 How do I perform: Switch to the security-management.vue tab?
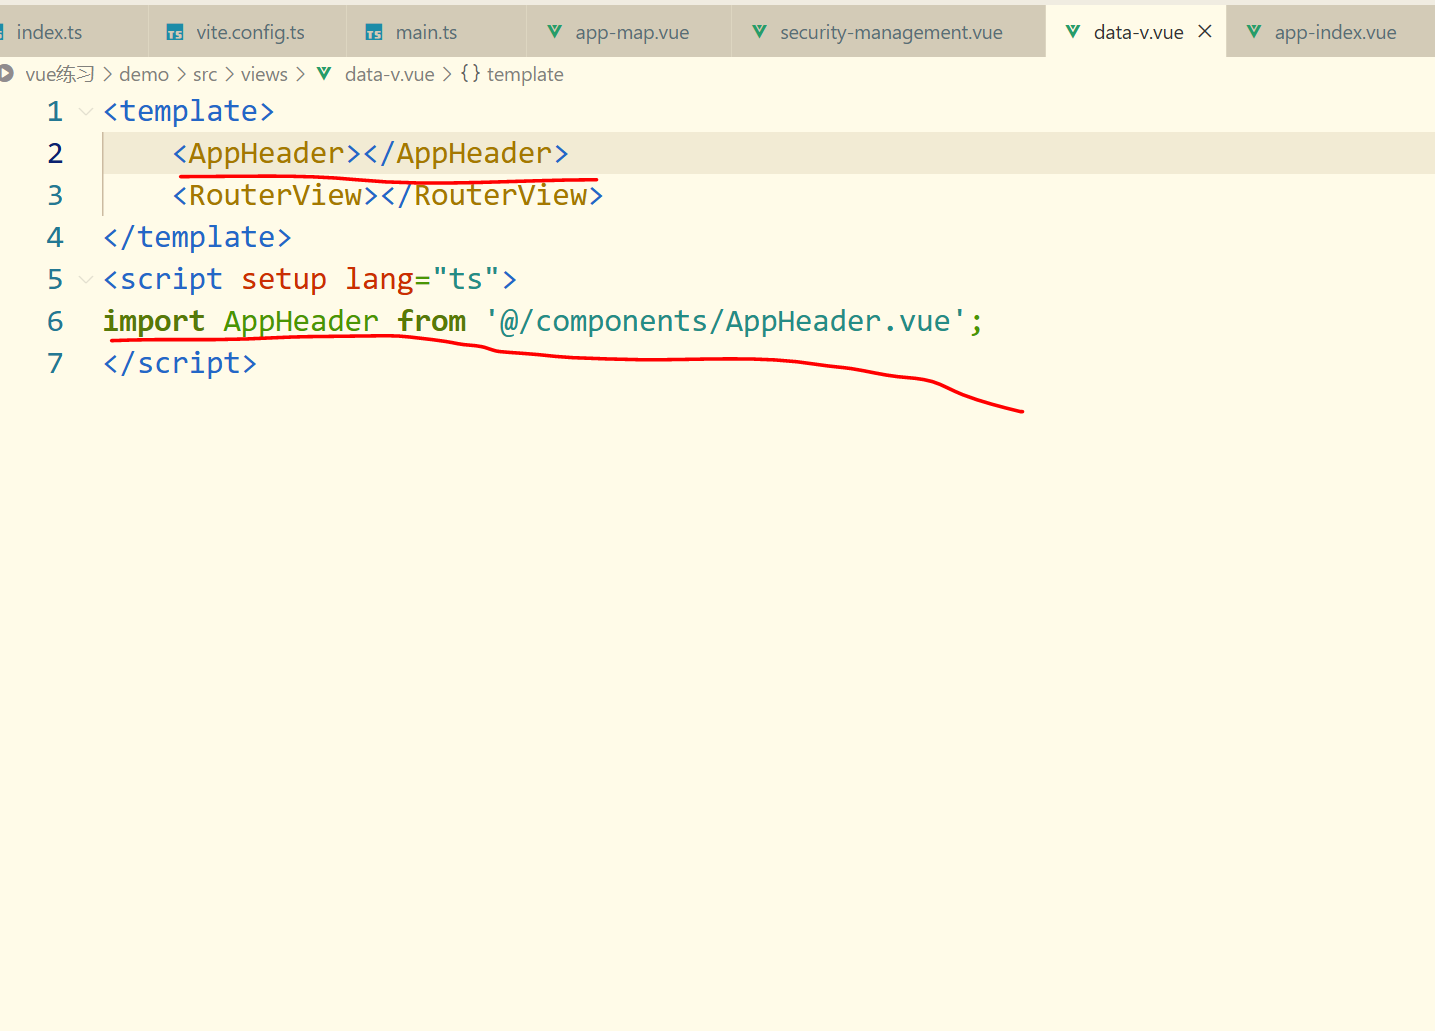(890, 32)
